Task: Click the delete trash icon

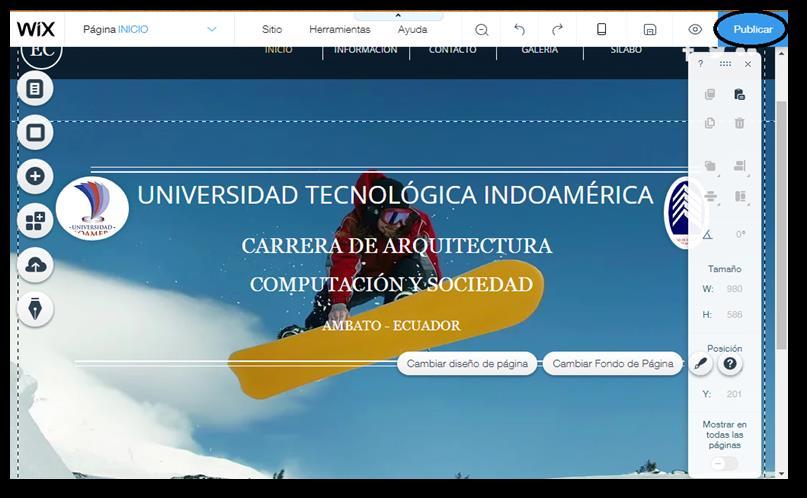Action: pos(740,123)
